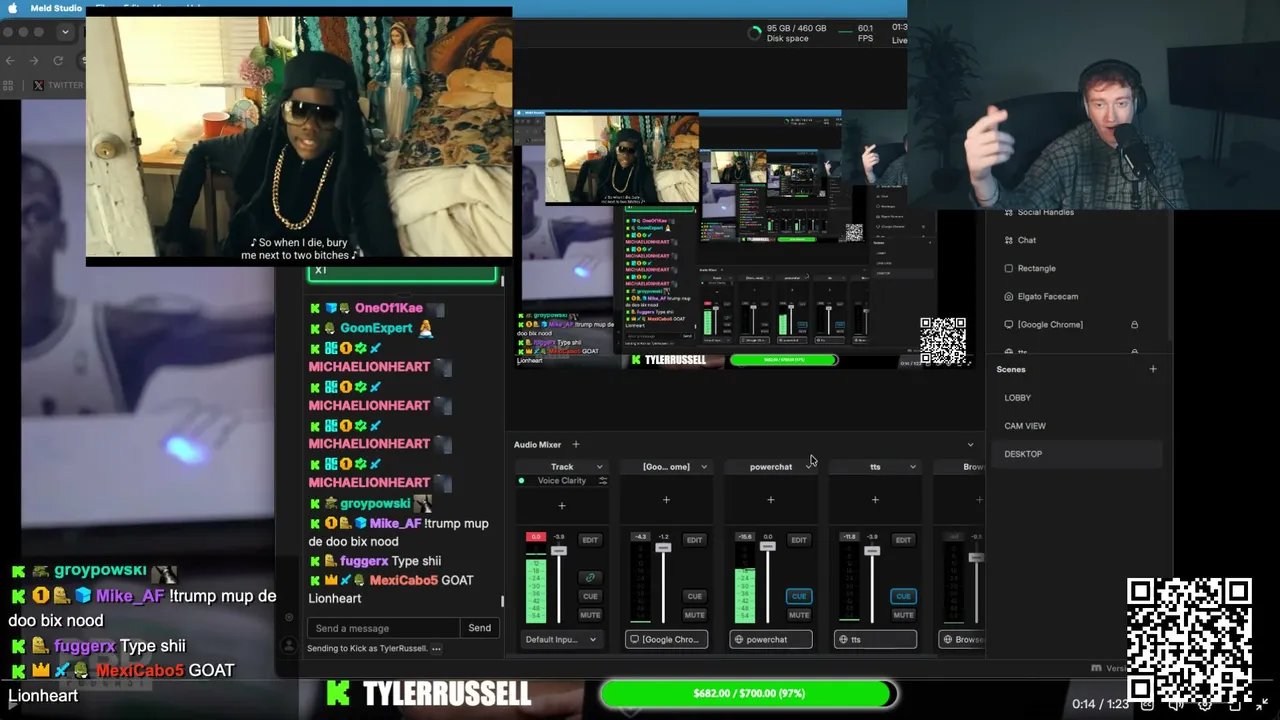This screenshot has width=1280, height=720.
Task: Send the chat message
Action: coord(480,628)
